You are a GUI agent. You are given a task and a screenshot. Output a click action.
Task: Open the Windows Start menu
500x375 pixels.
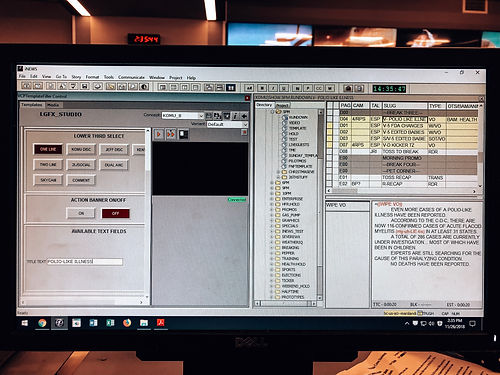(25, 323)
